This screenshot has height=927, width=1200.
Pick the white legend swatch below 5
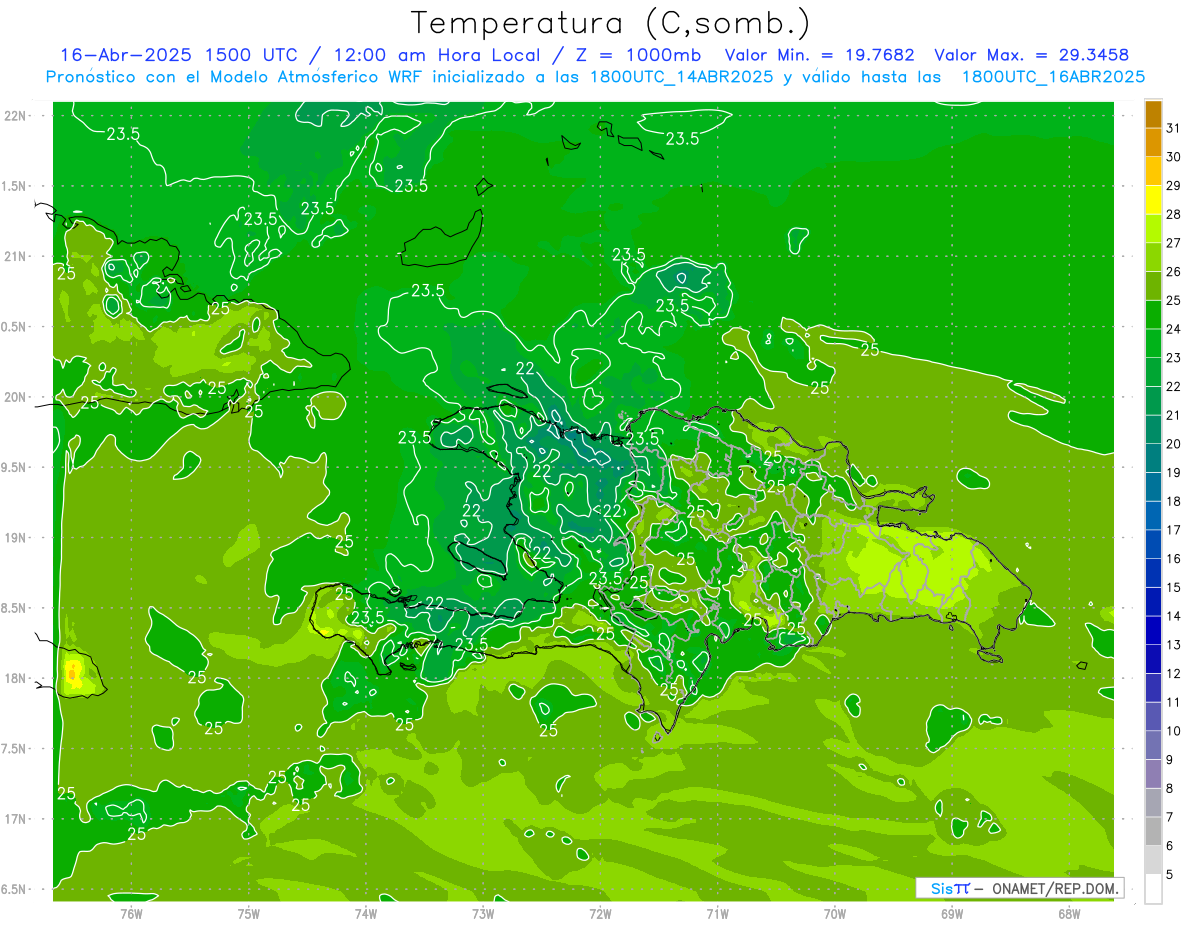[x=1153, y=889]
